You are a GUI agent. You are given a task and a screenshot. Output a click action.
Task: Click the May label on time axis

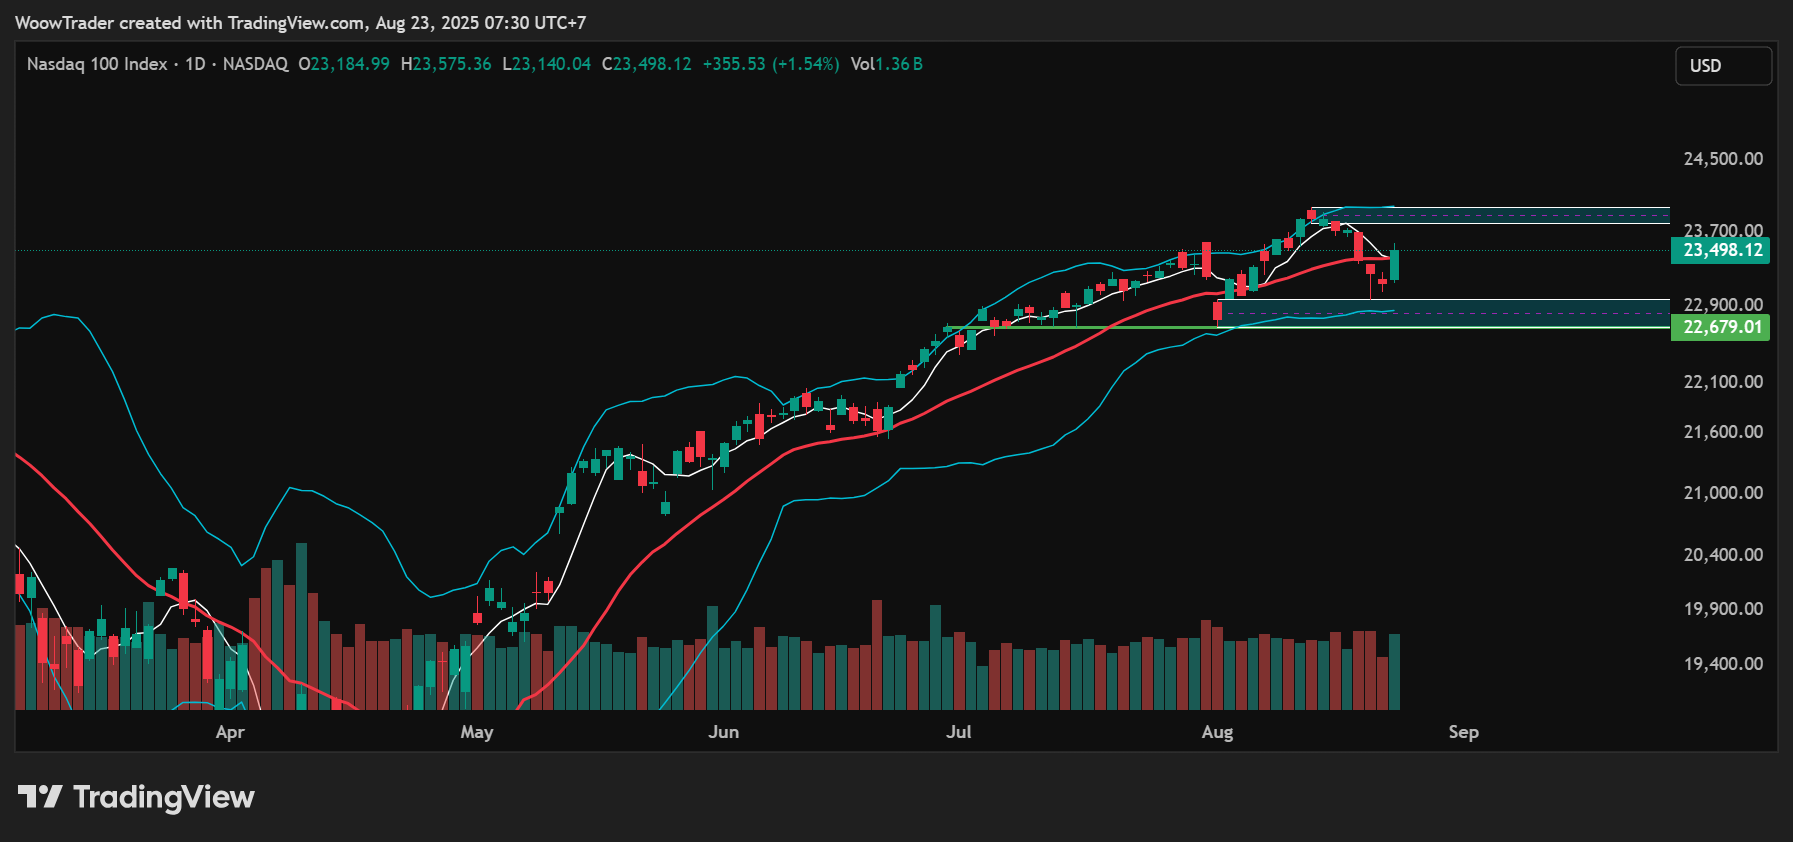click(477, 732)
